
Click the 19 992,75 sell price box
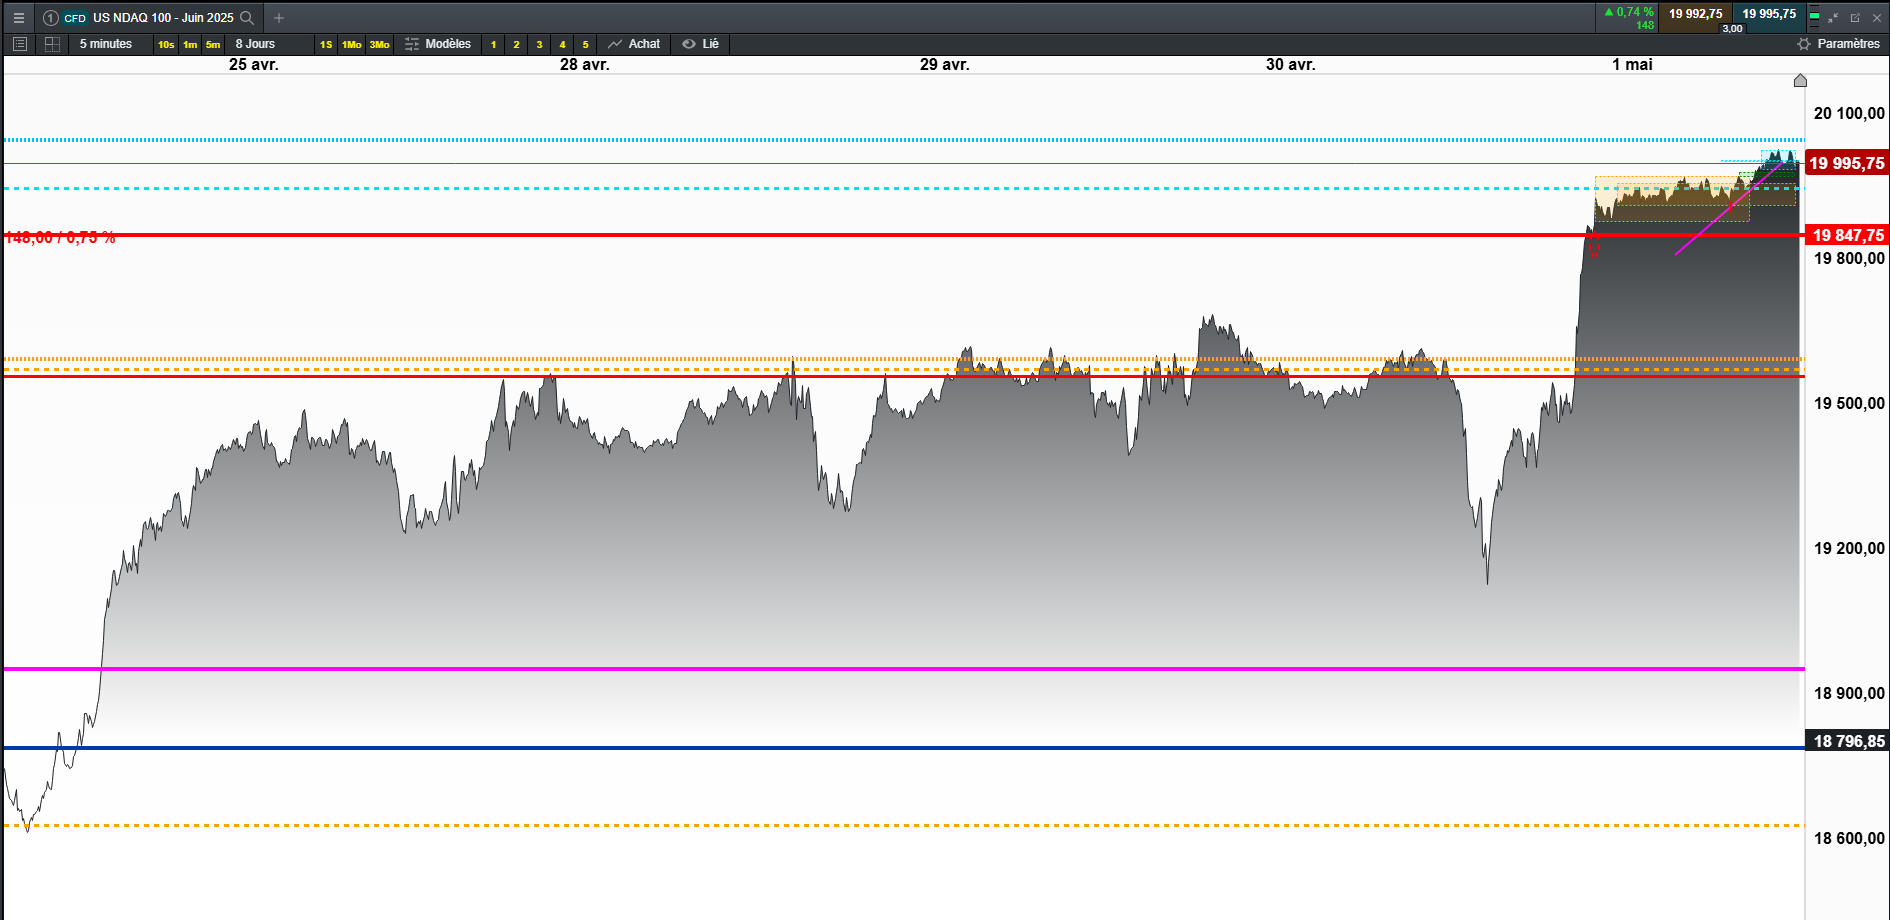(x=1695, y=14)
